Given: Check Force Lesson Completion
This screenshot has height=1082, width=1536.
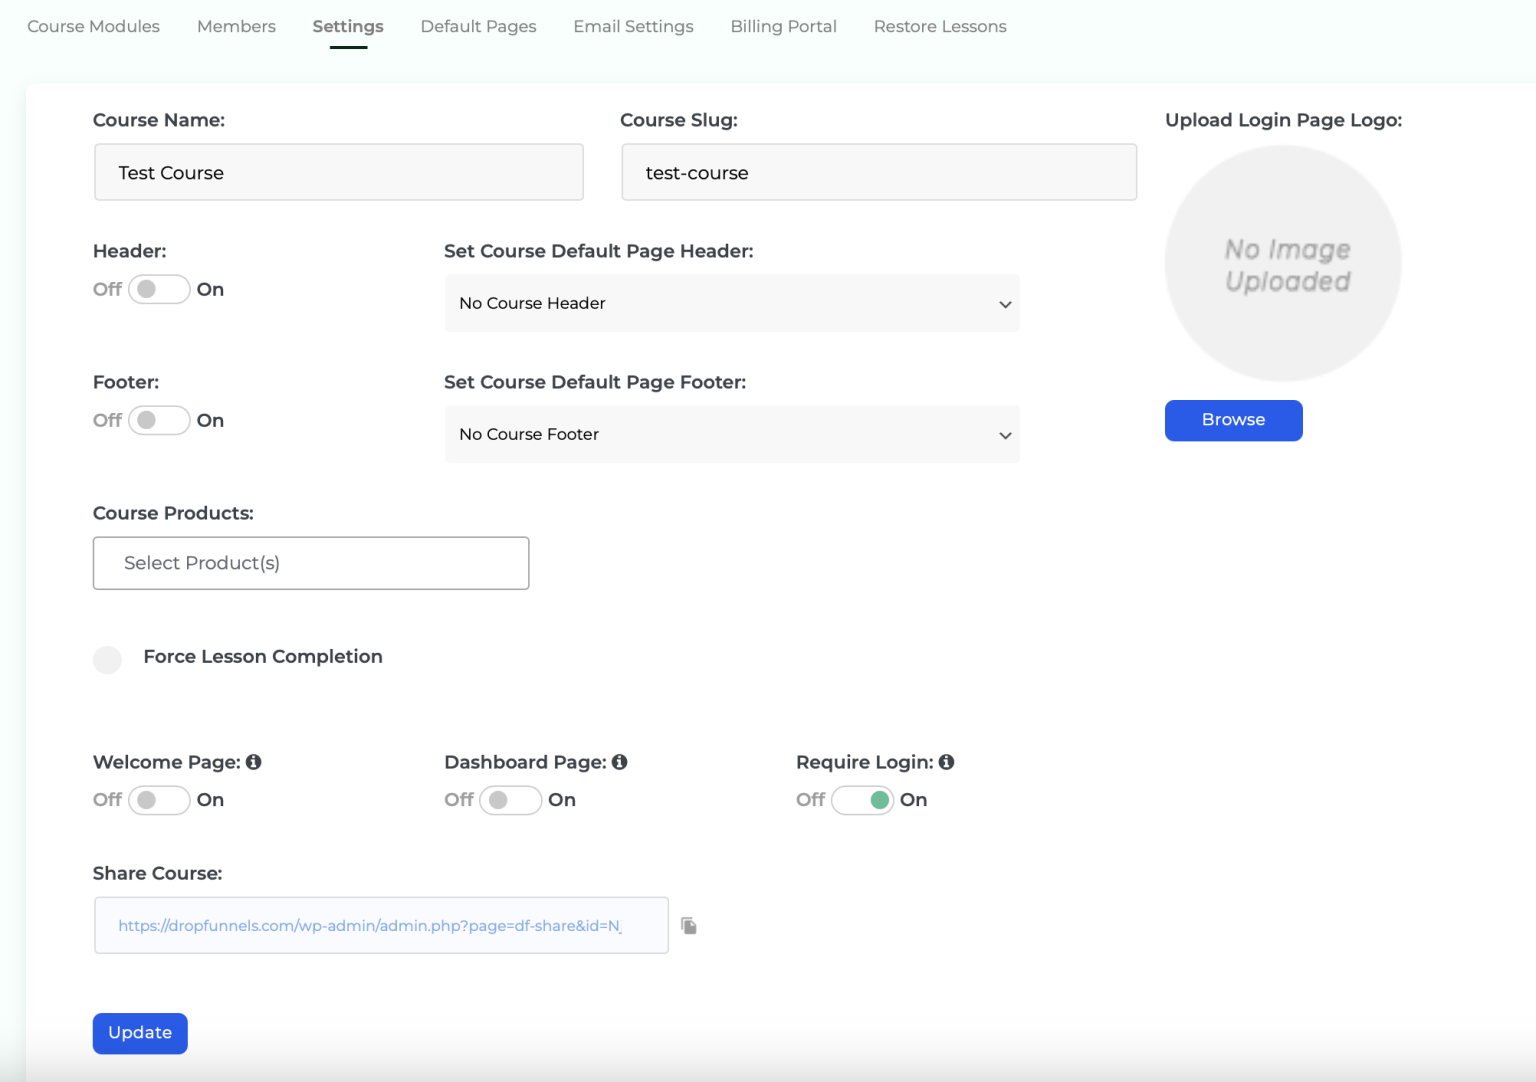Looking at the screenshot, I should coord(107,660).
